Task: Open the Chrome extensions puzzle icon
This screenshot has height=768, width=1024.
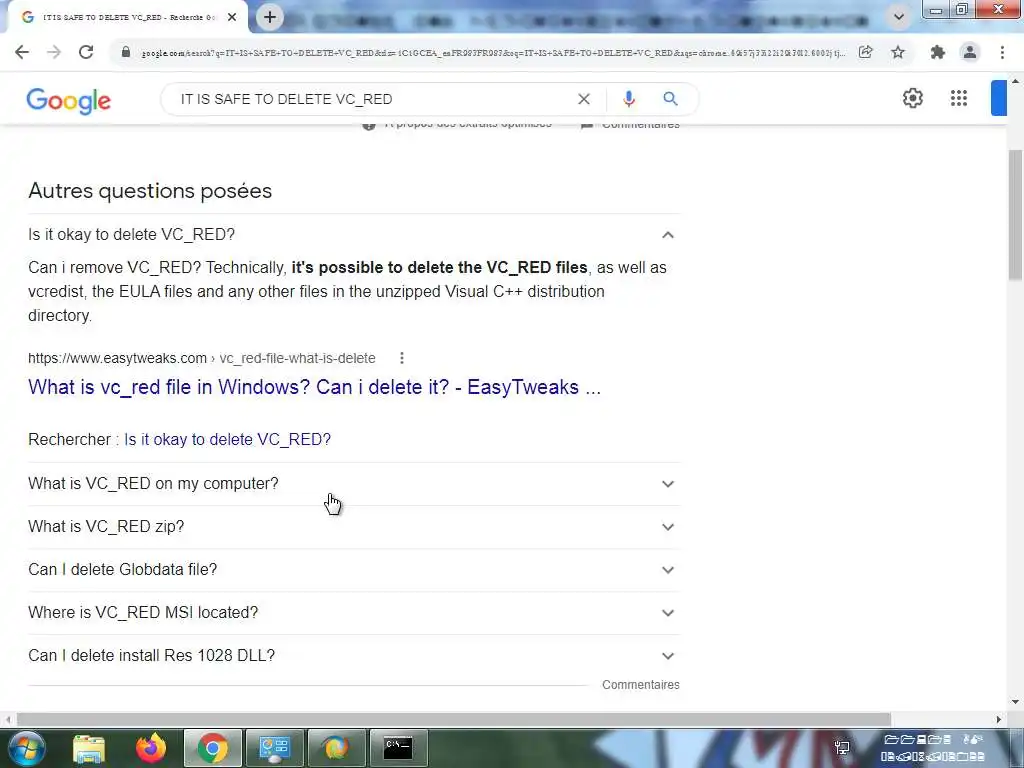Action: tap(938, 52)
